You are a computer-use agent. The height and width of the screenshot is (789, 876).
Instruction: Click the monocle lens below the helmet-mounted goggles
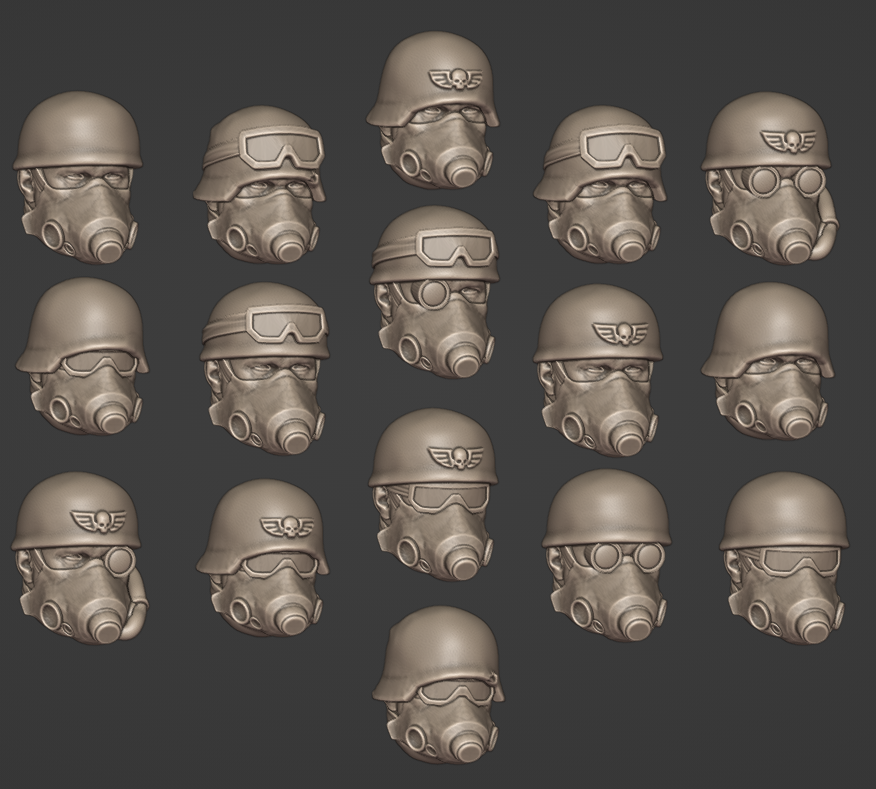[x=432, y=294]
